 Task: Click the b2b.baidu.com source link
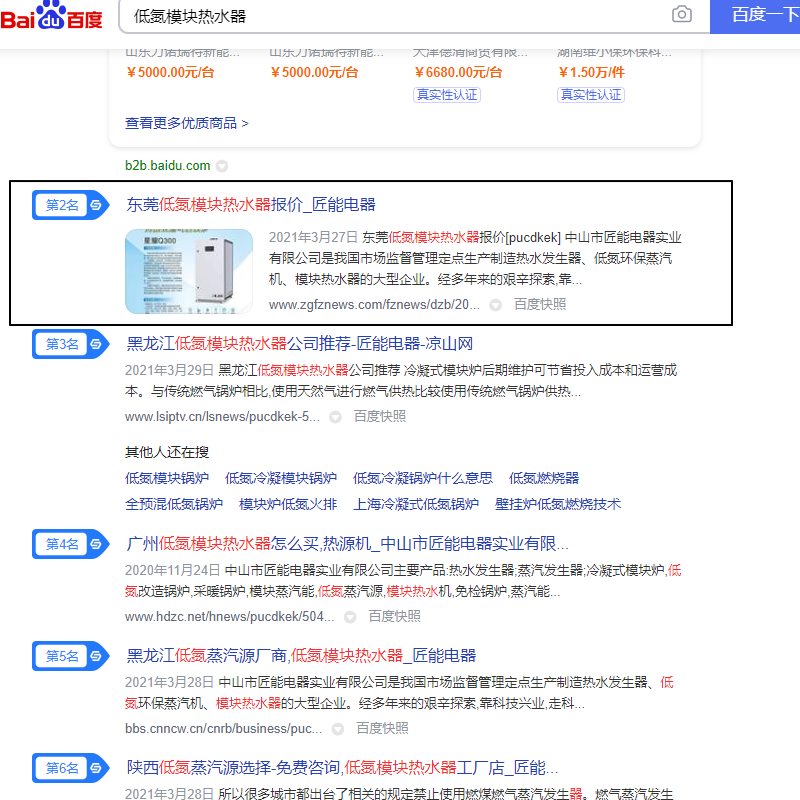point(167,166)
